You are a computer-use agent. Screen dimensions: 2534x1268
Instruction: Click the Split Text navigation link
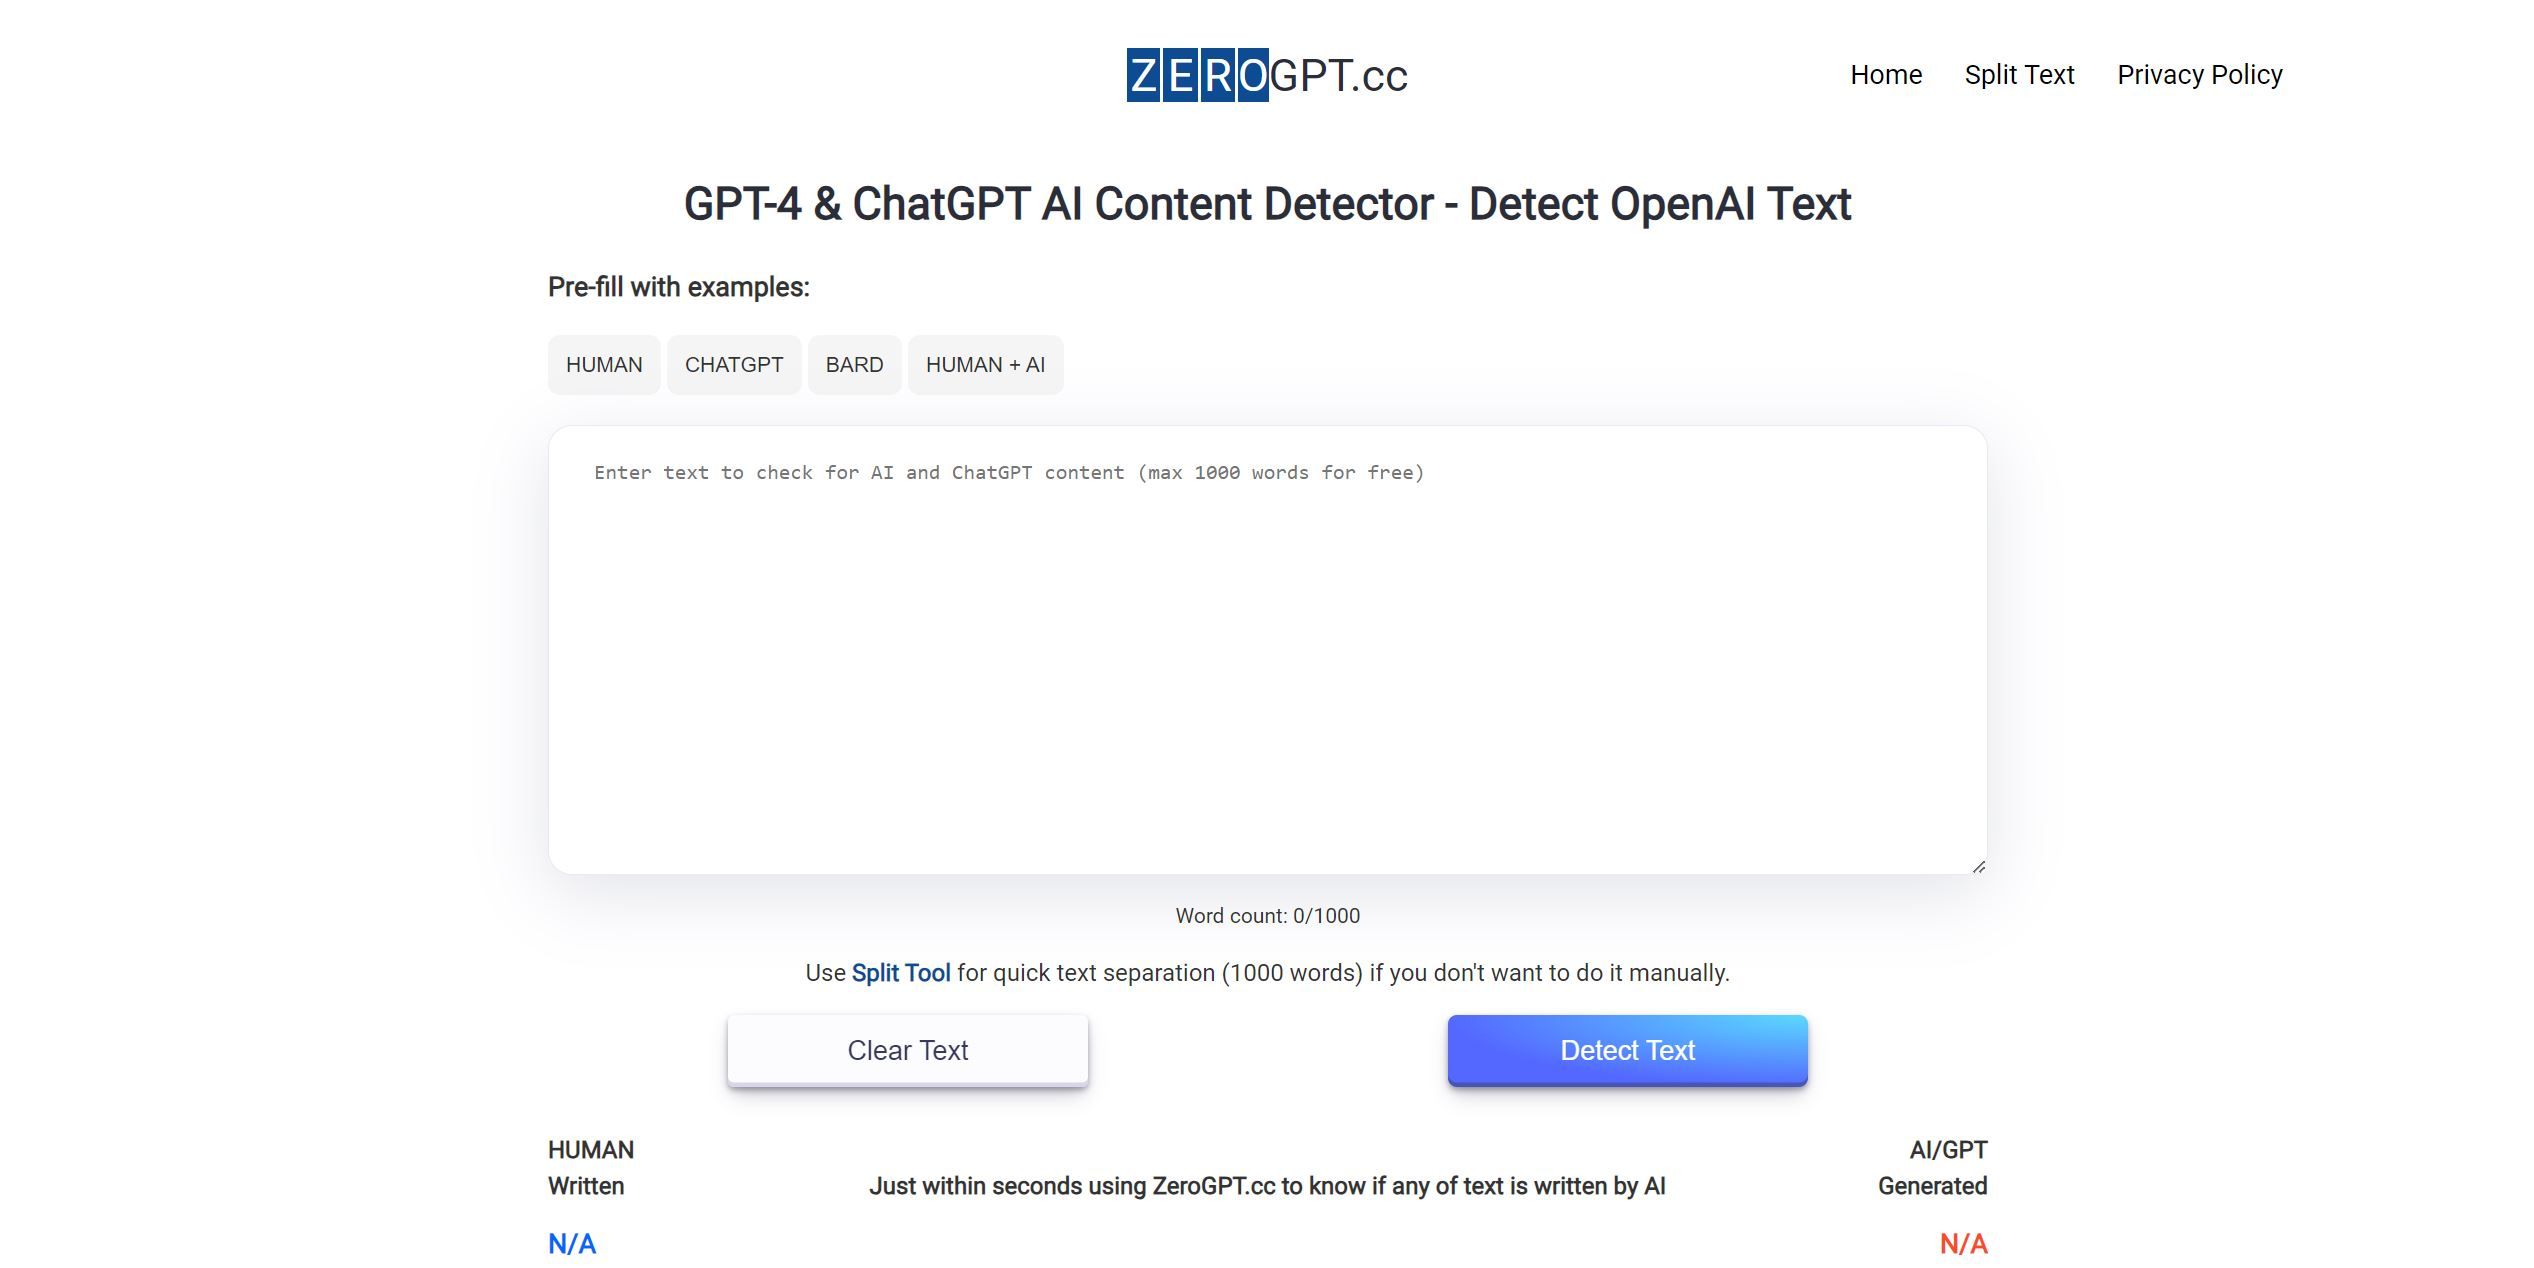click(2018, 74)
